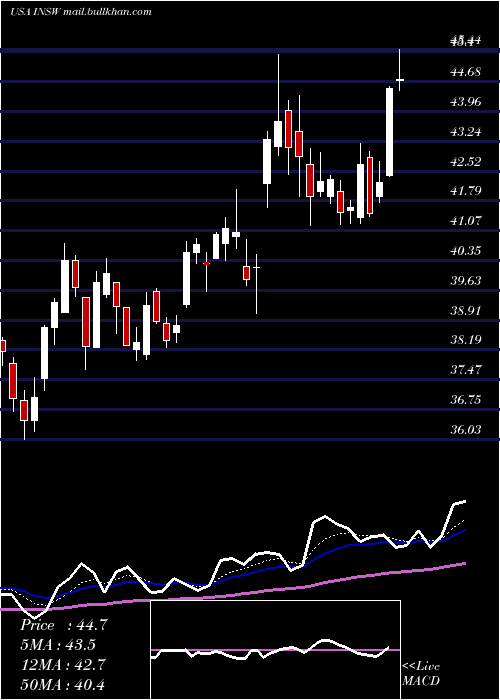Viewport: 500px width, 700px height.
Task: Click the end of the thick white 5MA line
Action: click(x=465, y=502)
